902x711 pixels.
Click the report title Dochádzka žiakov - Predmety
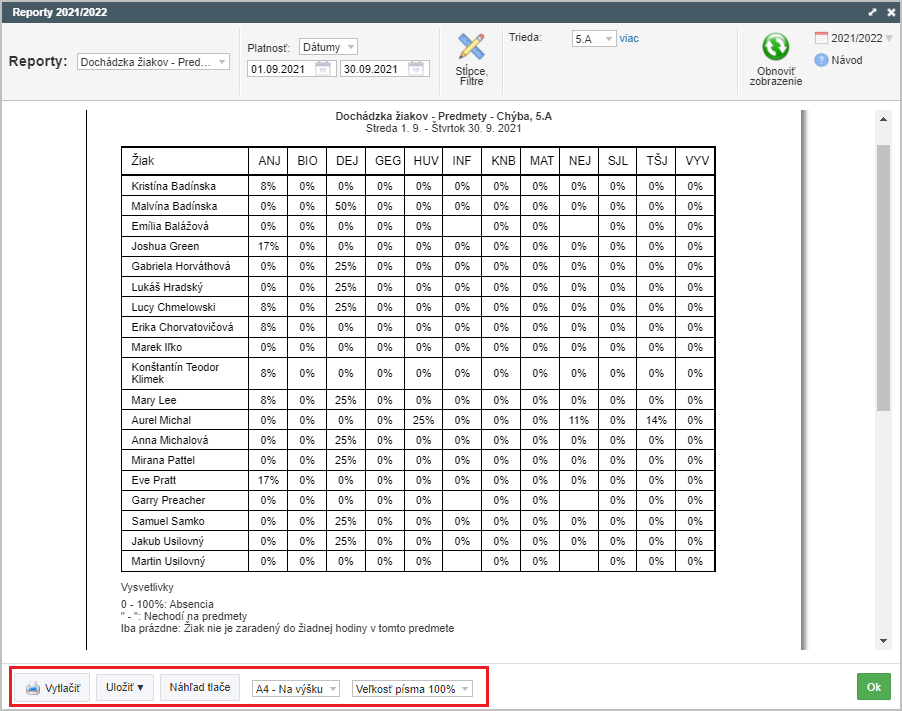click(444, 116)
